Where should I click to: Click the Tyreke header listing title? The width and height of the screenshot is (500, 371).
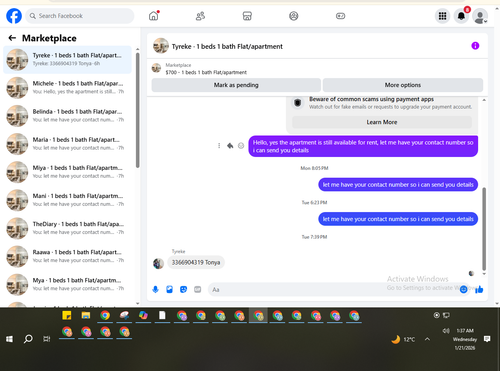(x=227, y=46)
